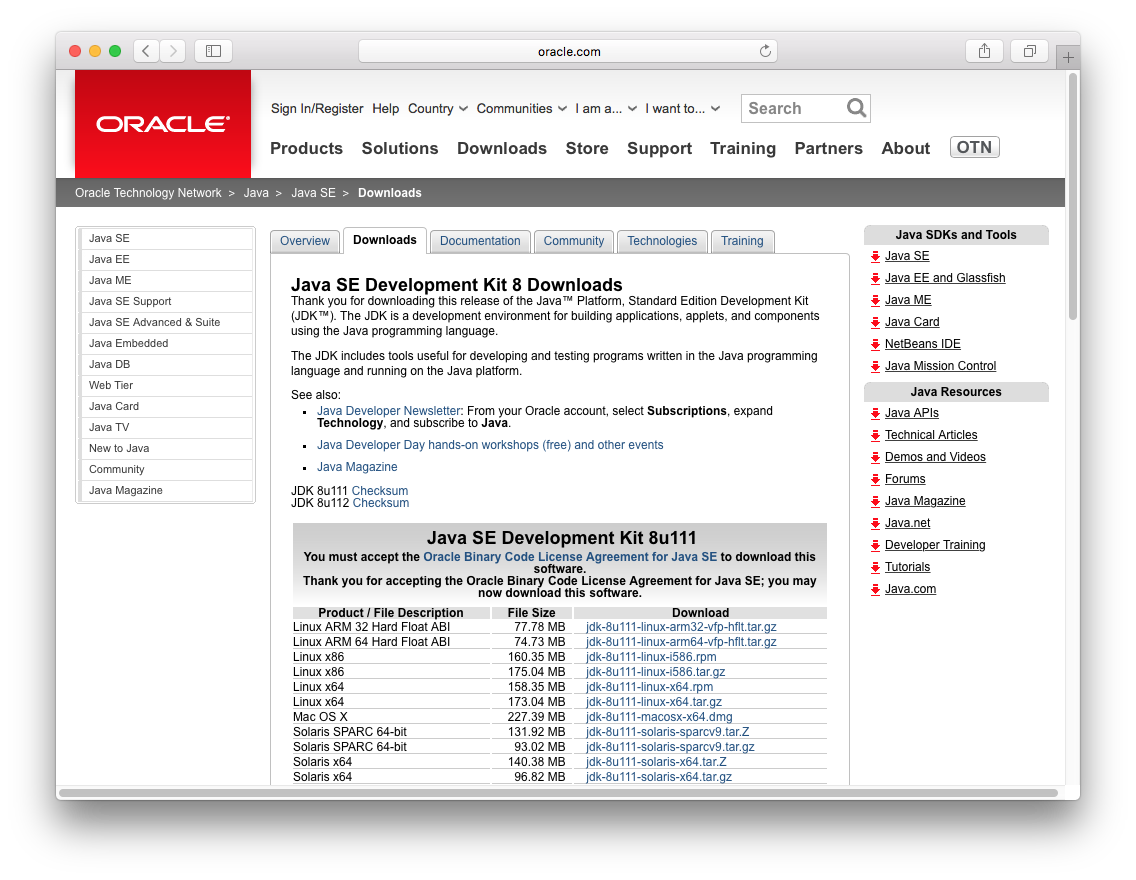Open the 'I am a...' dropdown
The width and height of the screenshot is (1136, 880).
click(x=606, y=109)
